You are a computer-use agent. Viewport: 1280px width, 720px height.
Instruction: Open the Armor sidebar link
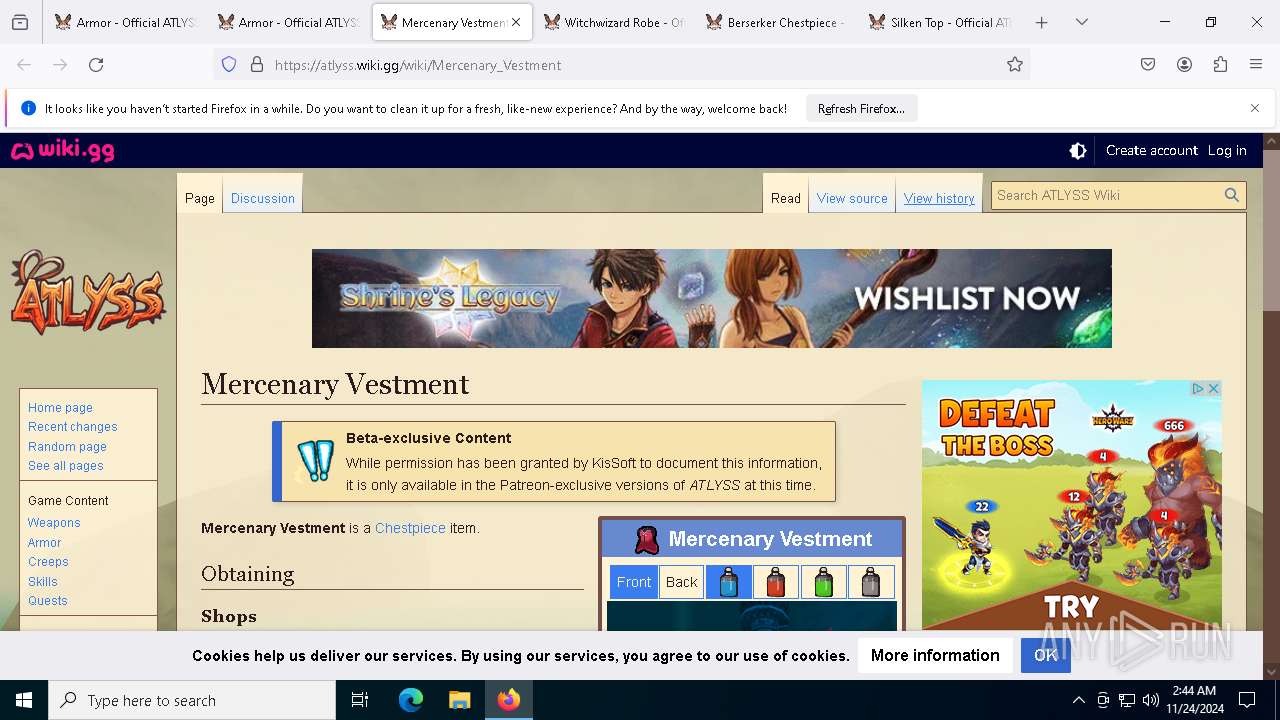(x=45, y=543)
